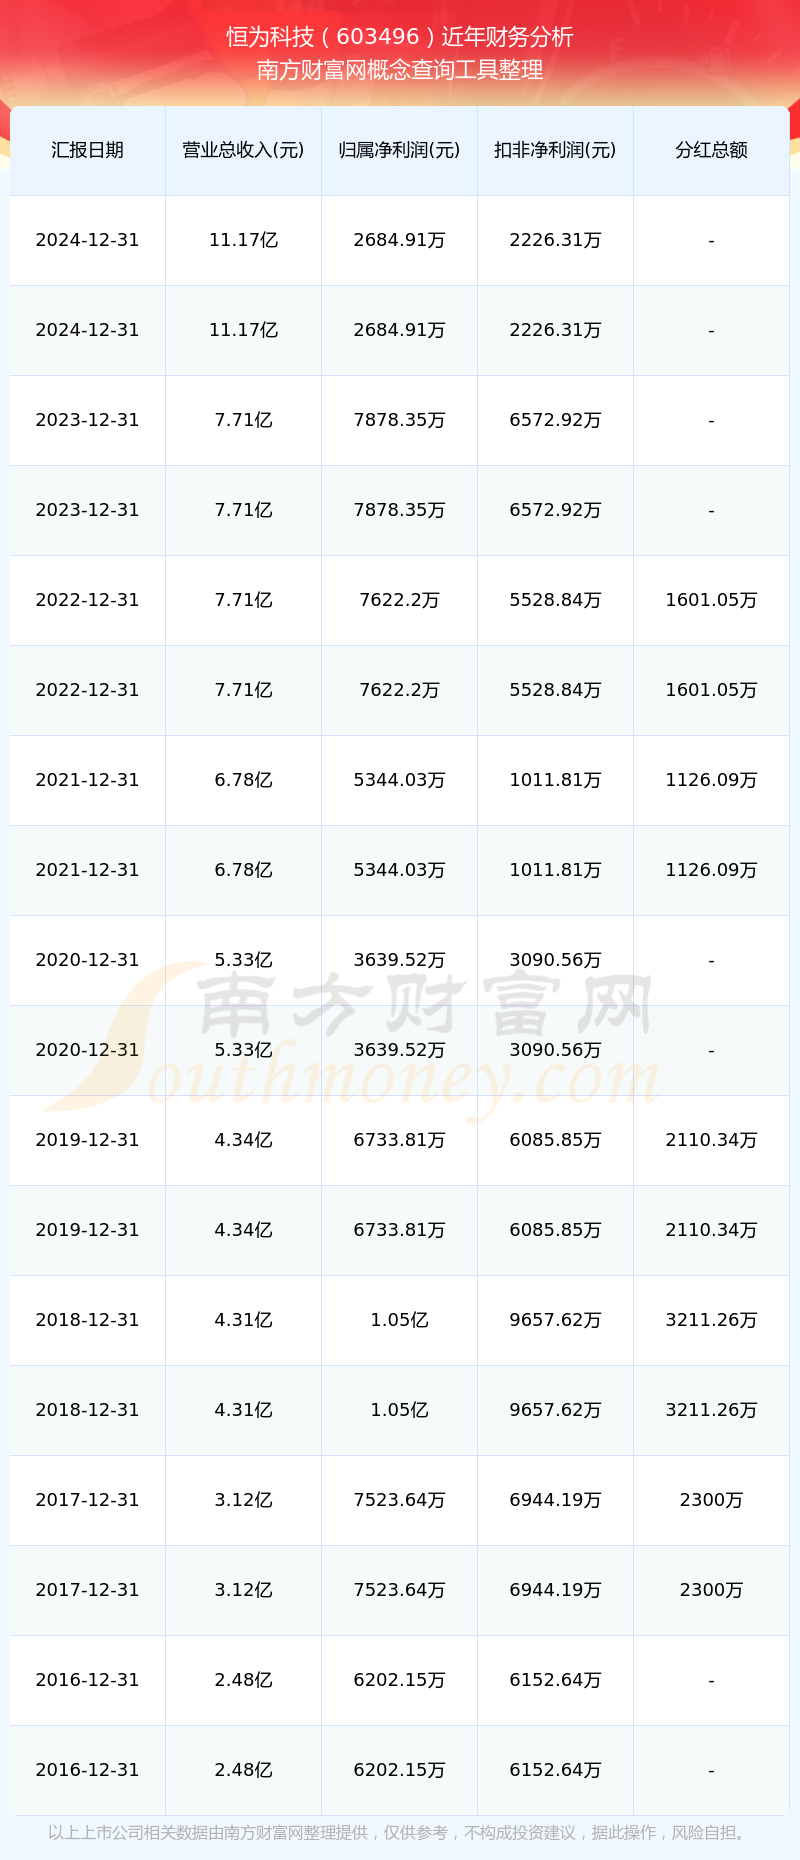This screenshot has height=1860, width=800.
Task: Select the 营业总收入(元) column header
Action: [243, 150]
